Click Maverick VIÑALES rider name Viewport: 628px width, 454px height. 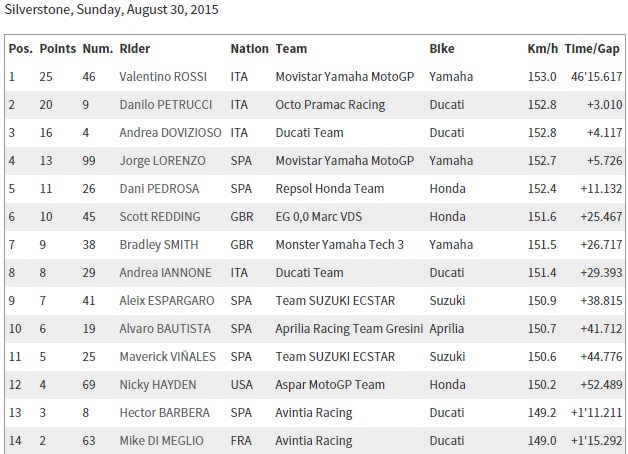(x=162, y=356)
